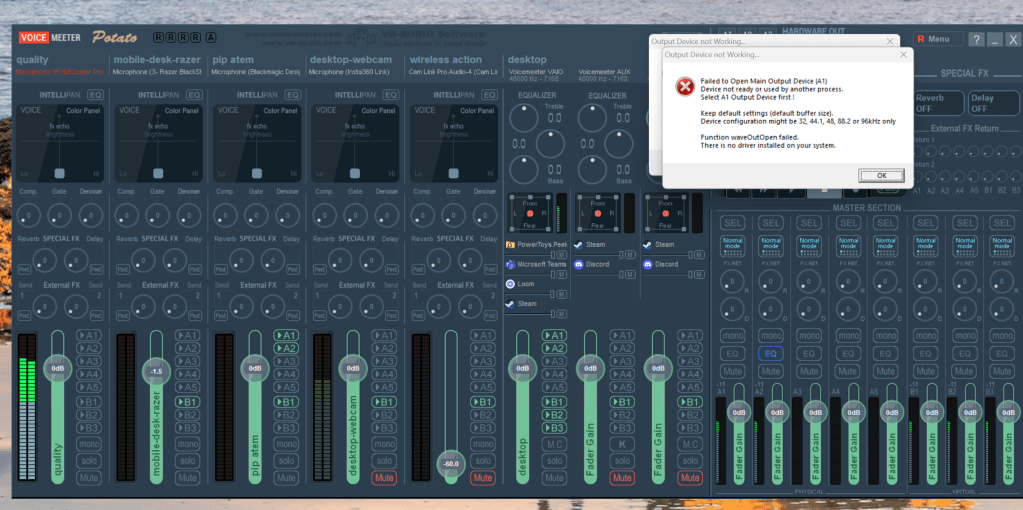Viewport: 1023px width, 510px height.
Task: Unmute the wireless action strip
Action: (483, 478)
